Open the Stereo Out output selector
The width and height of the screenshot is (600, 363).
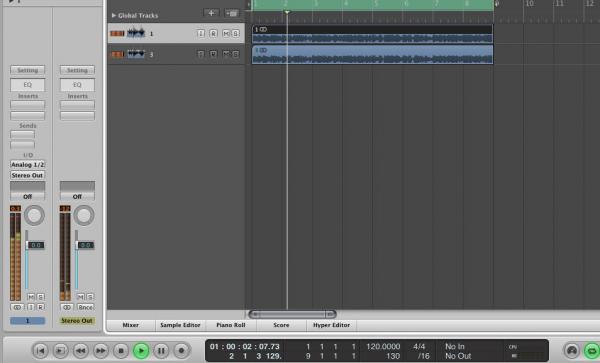pyautogui.click(x=28, y=175)
